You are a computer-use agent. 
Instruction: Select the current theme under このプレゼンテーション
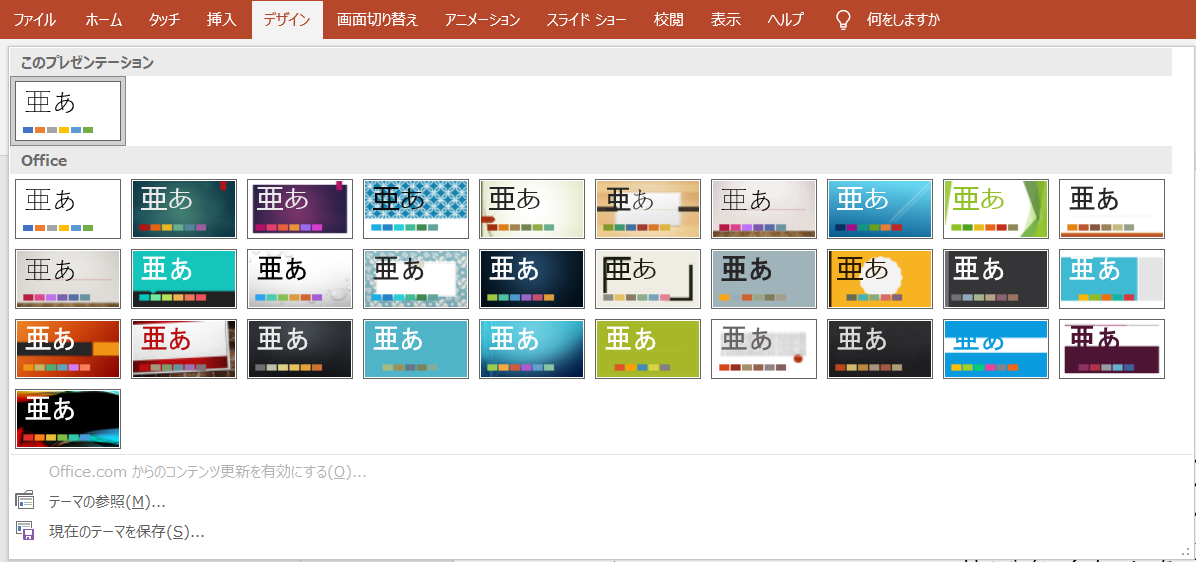tap(68, 111)
